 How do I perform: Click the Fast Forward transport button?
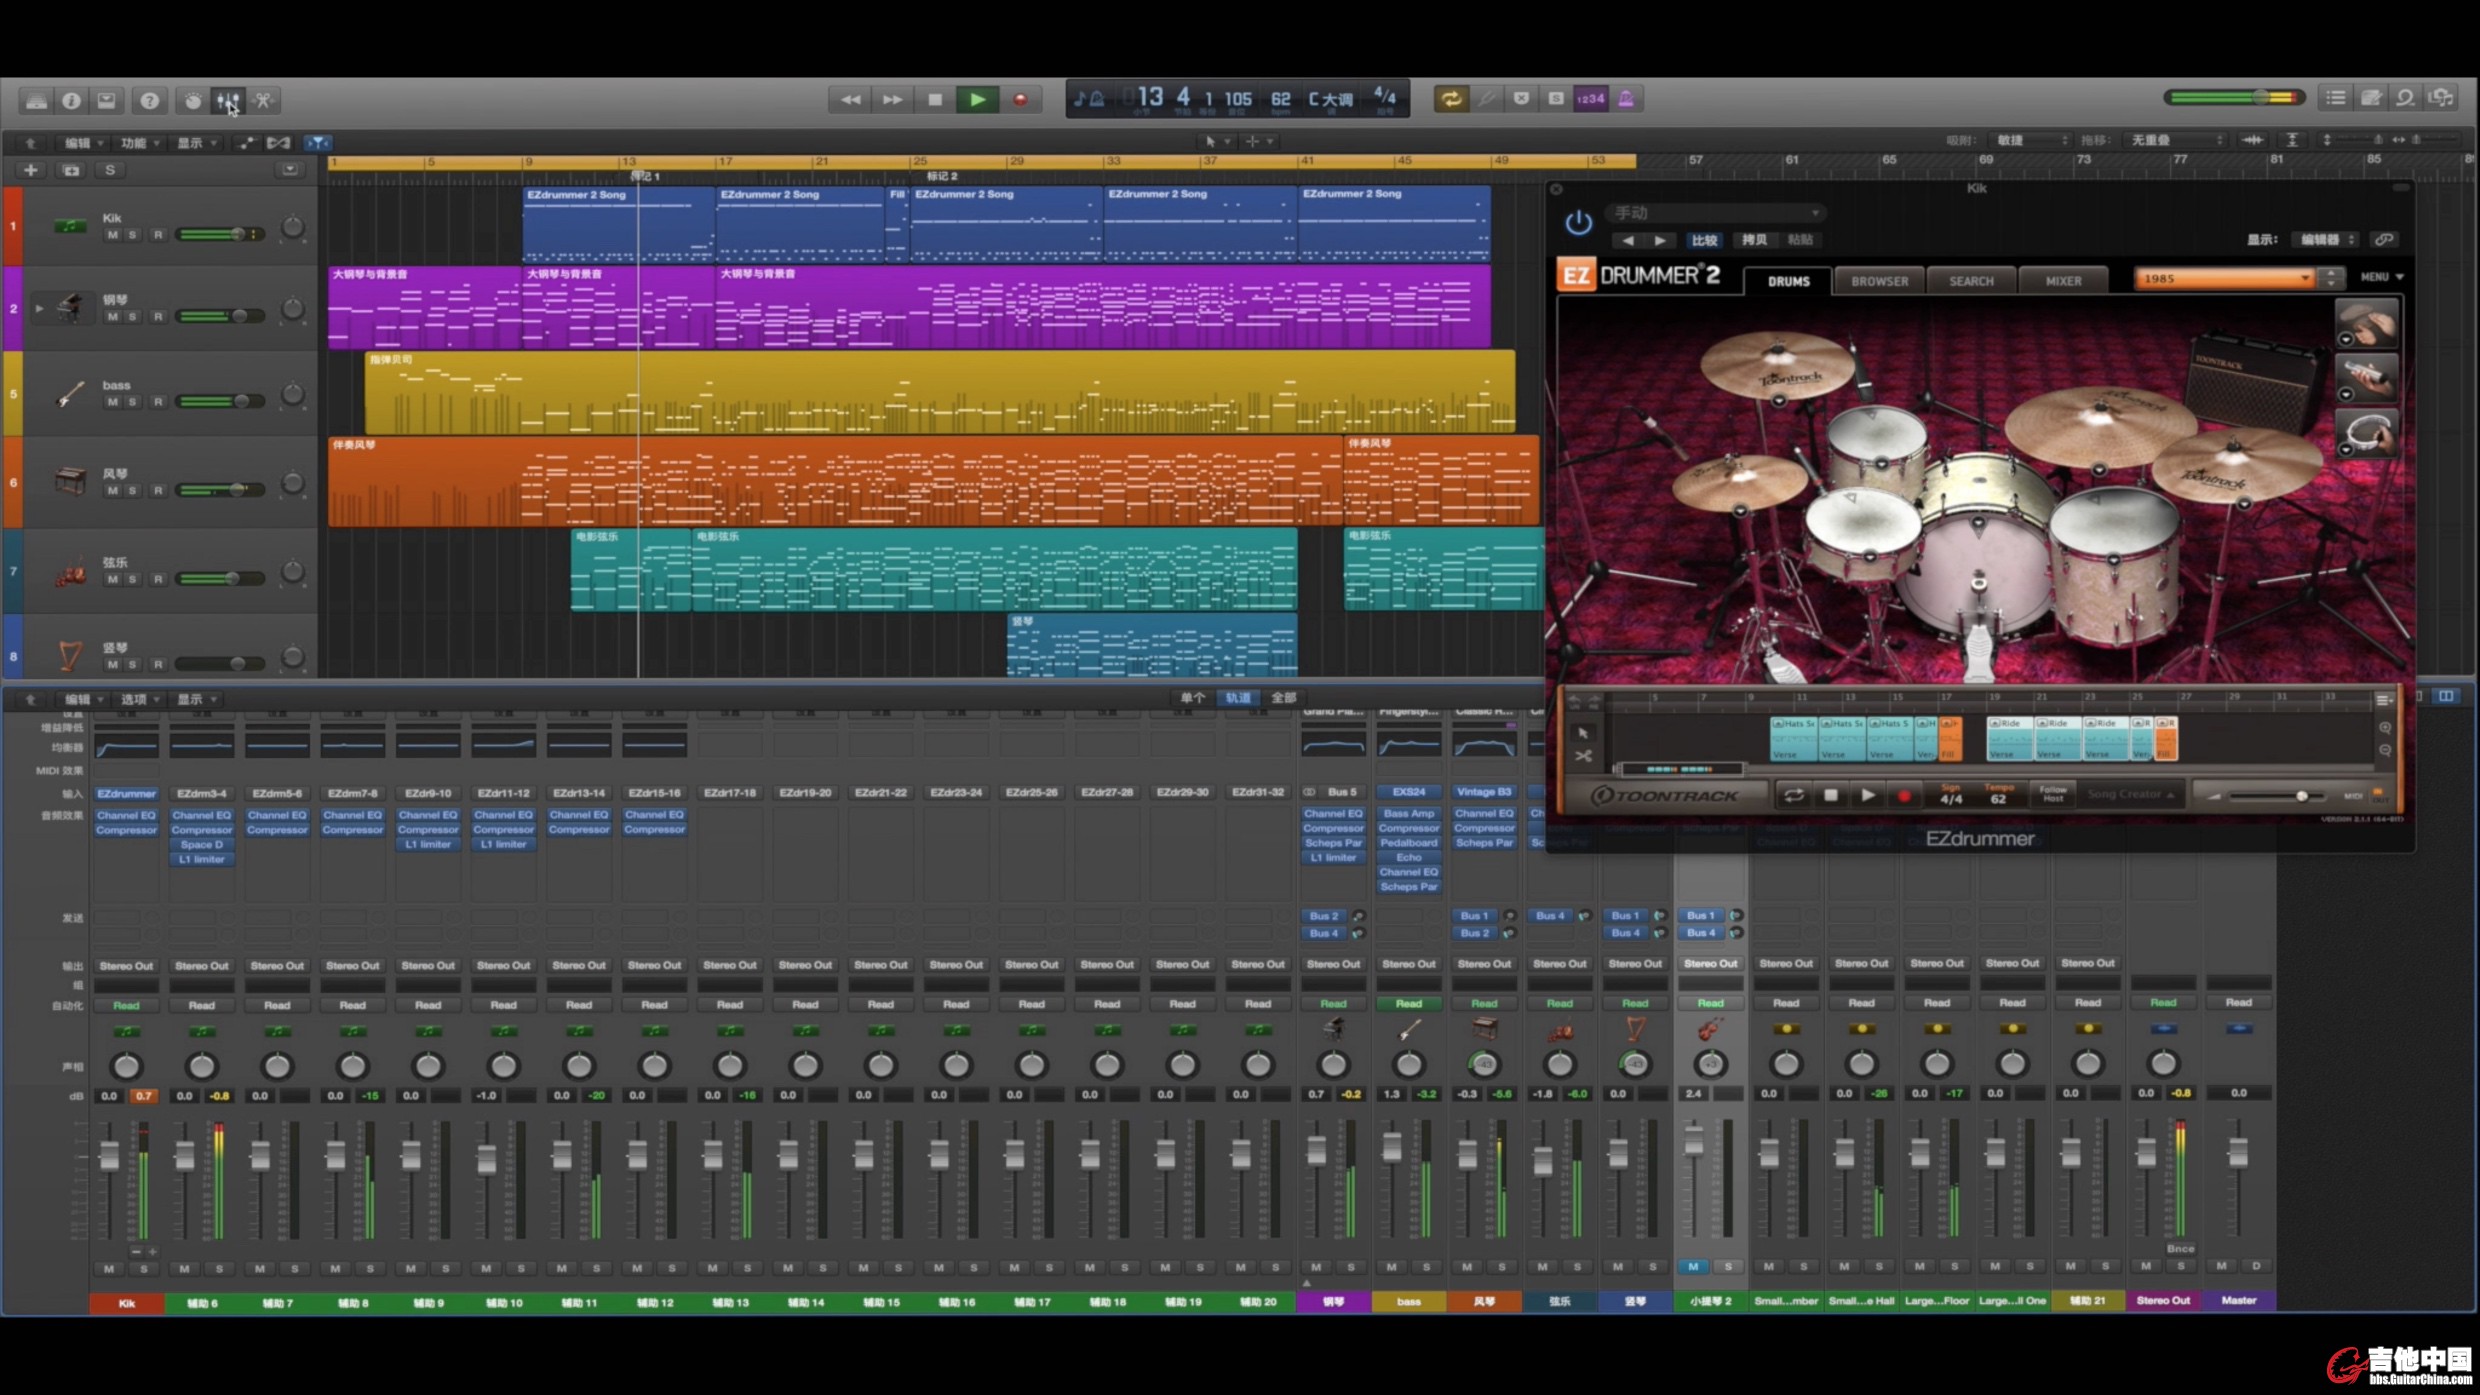point(892,100)
